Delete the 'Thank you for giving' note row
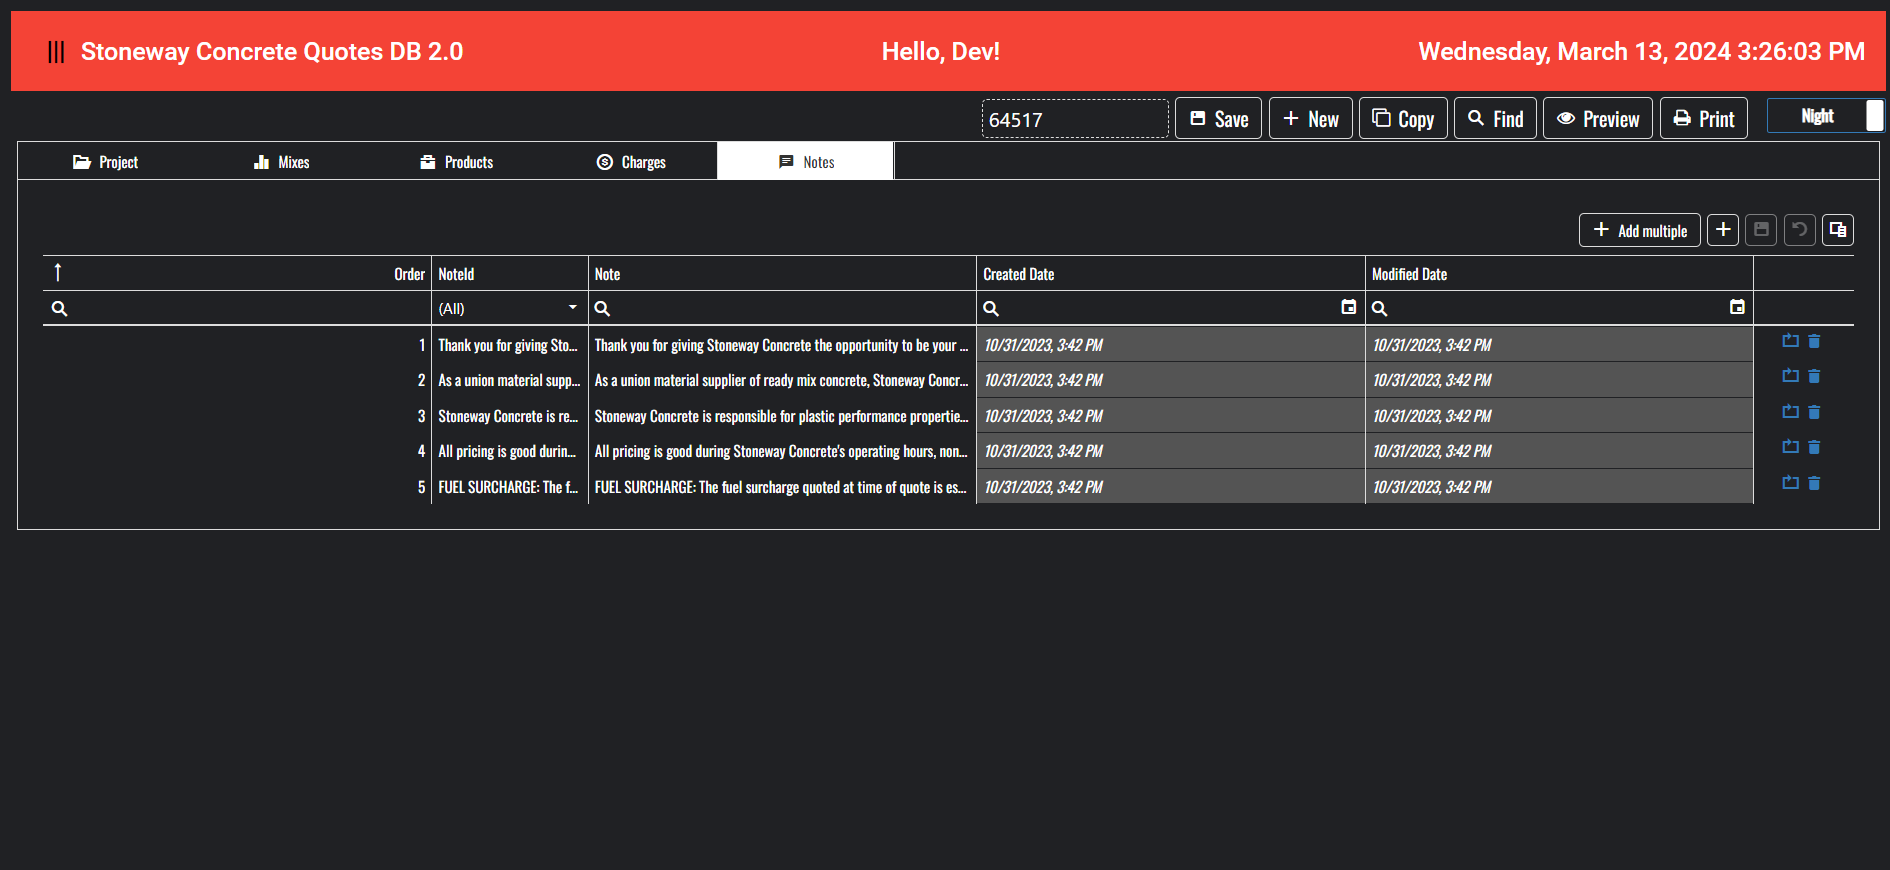Screen dimensions: 1890x870 (x=1814, y=341)
